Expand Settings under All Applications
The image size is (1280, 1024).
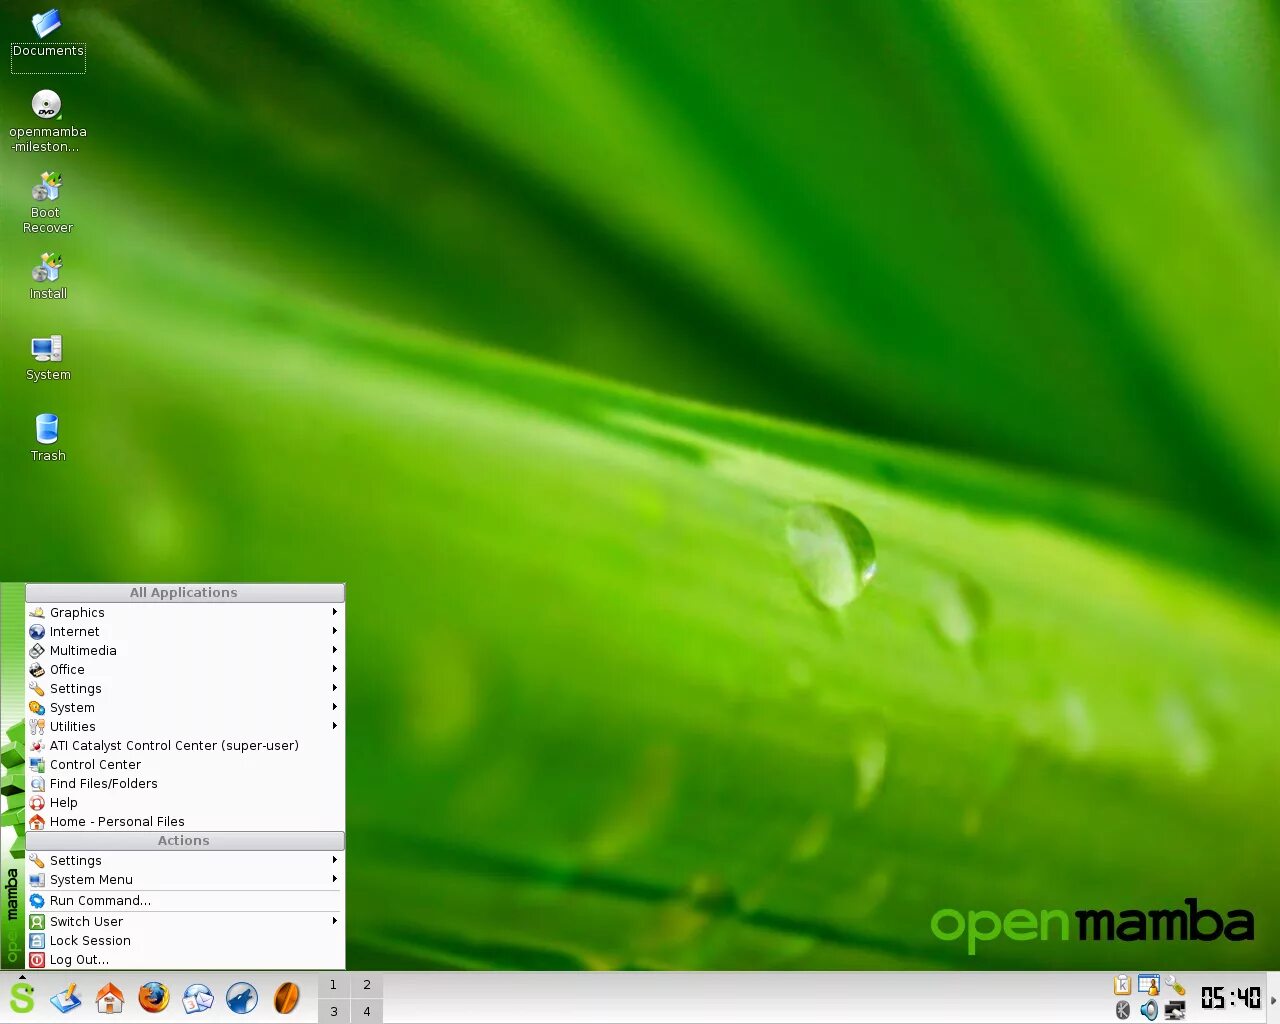(185, 688)
